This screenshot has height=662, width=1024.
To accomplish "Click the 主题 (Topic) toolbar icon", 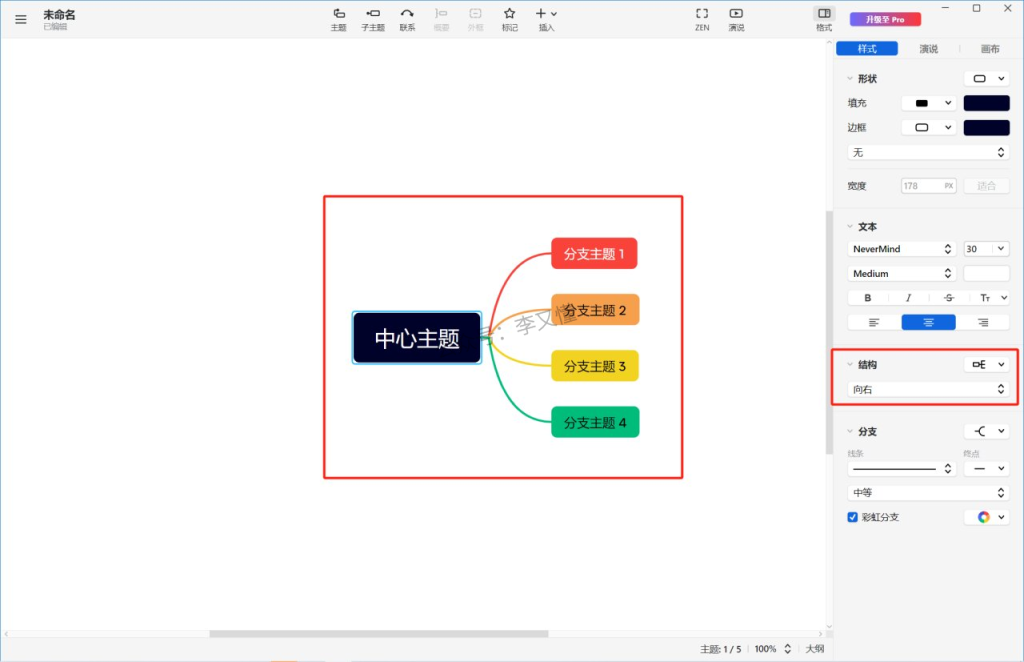I will click(x=338, y=19).
